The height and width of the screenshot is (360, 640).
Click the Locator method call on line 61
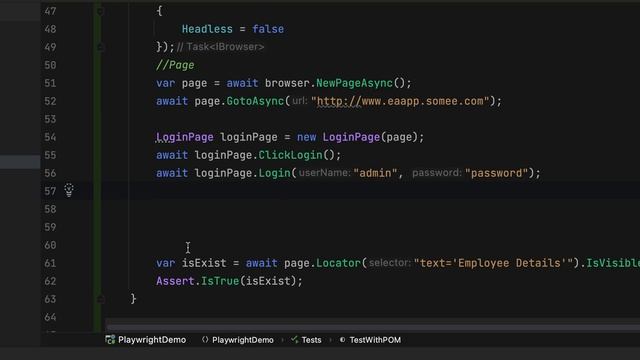338,263
